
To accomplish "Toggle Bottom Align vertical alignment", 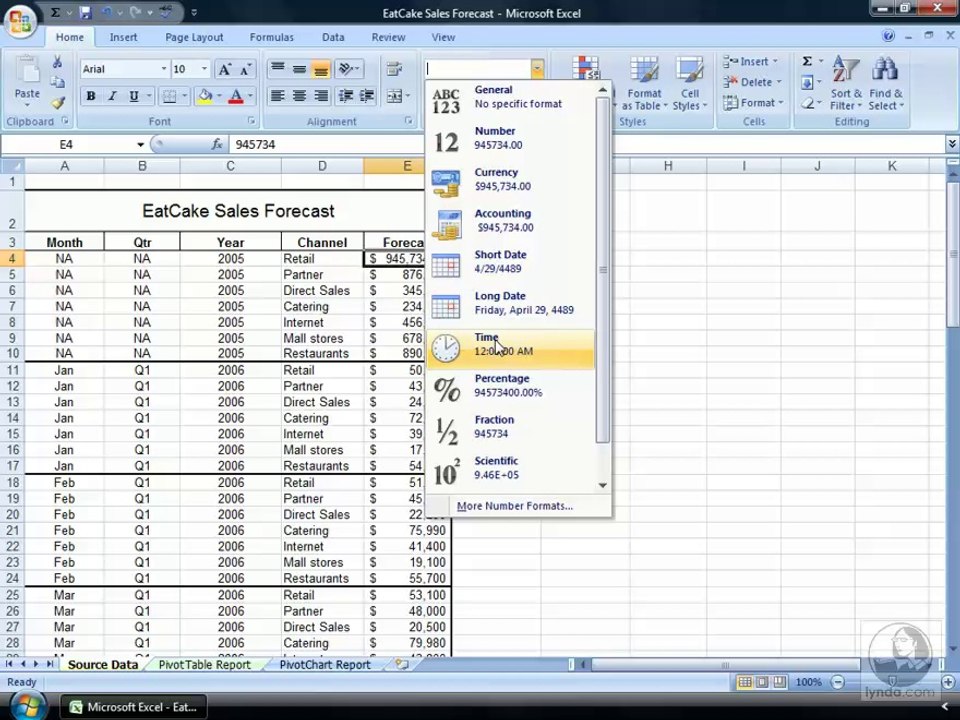I will (x=320, y=69).
